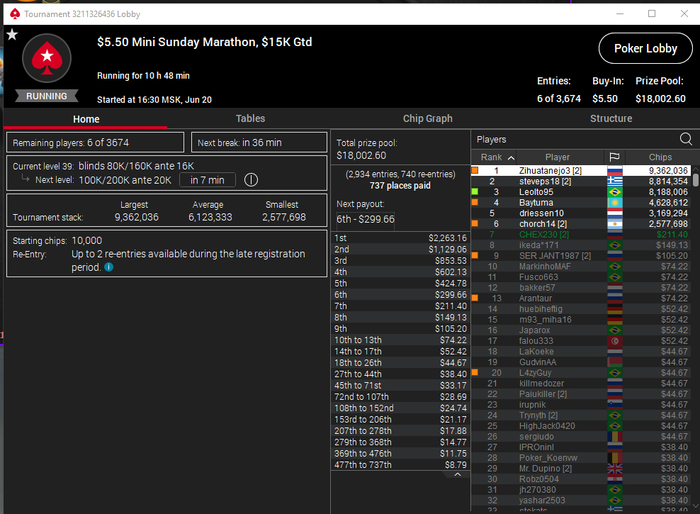Screen dimensions: 700x514
Task: Click the blue re-entry info icon
Action: click(108, 267)
